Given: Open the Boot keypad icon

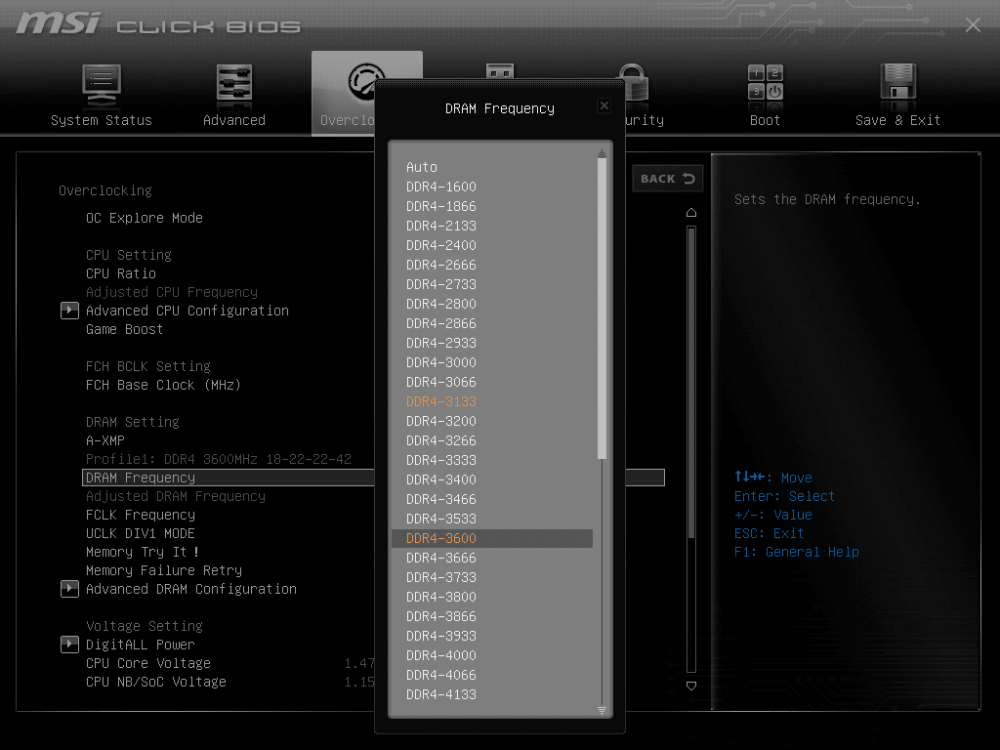Looking at the screenshot, I should tap(765, 82).
